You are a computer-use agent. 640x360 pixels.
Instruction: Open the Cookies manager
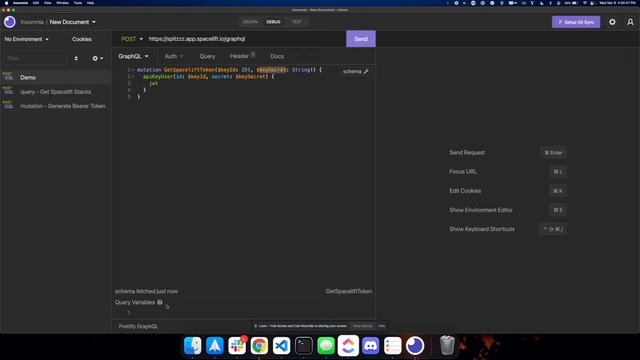pyautogui.click(x=82, y=39)
